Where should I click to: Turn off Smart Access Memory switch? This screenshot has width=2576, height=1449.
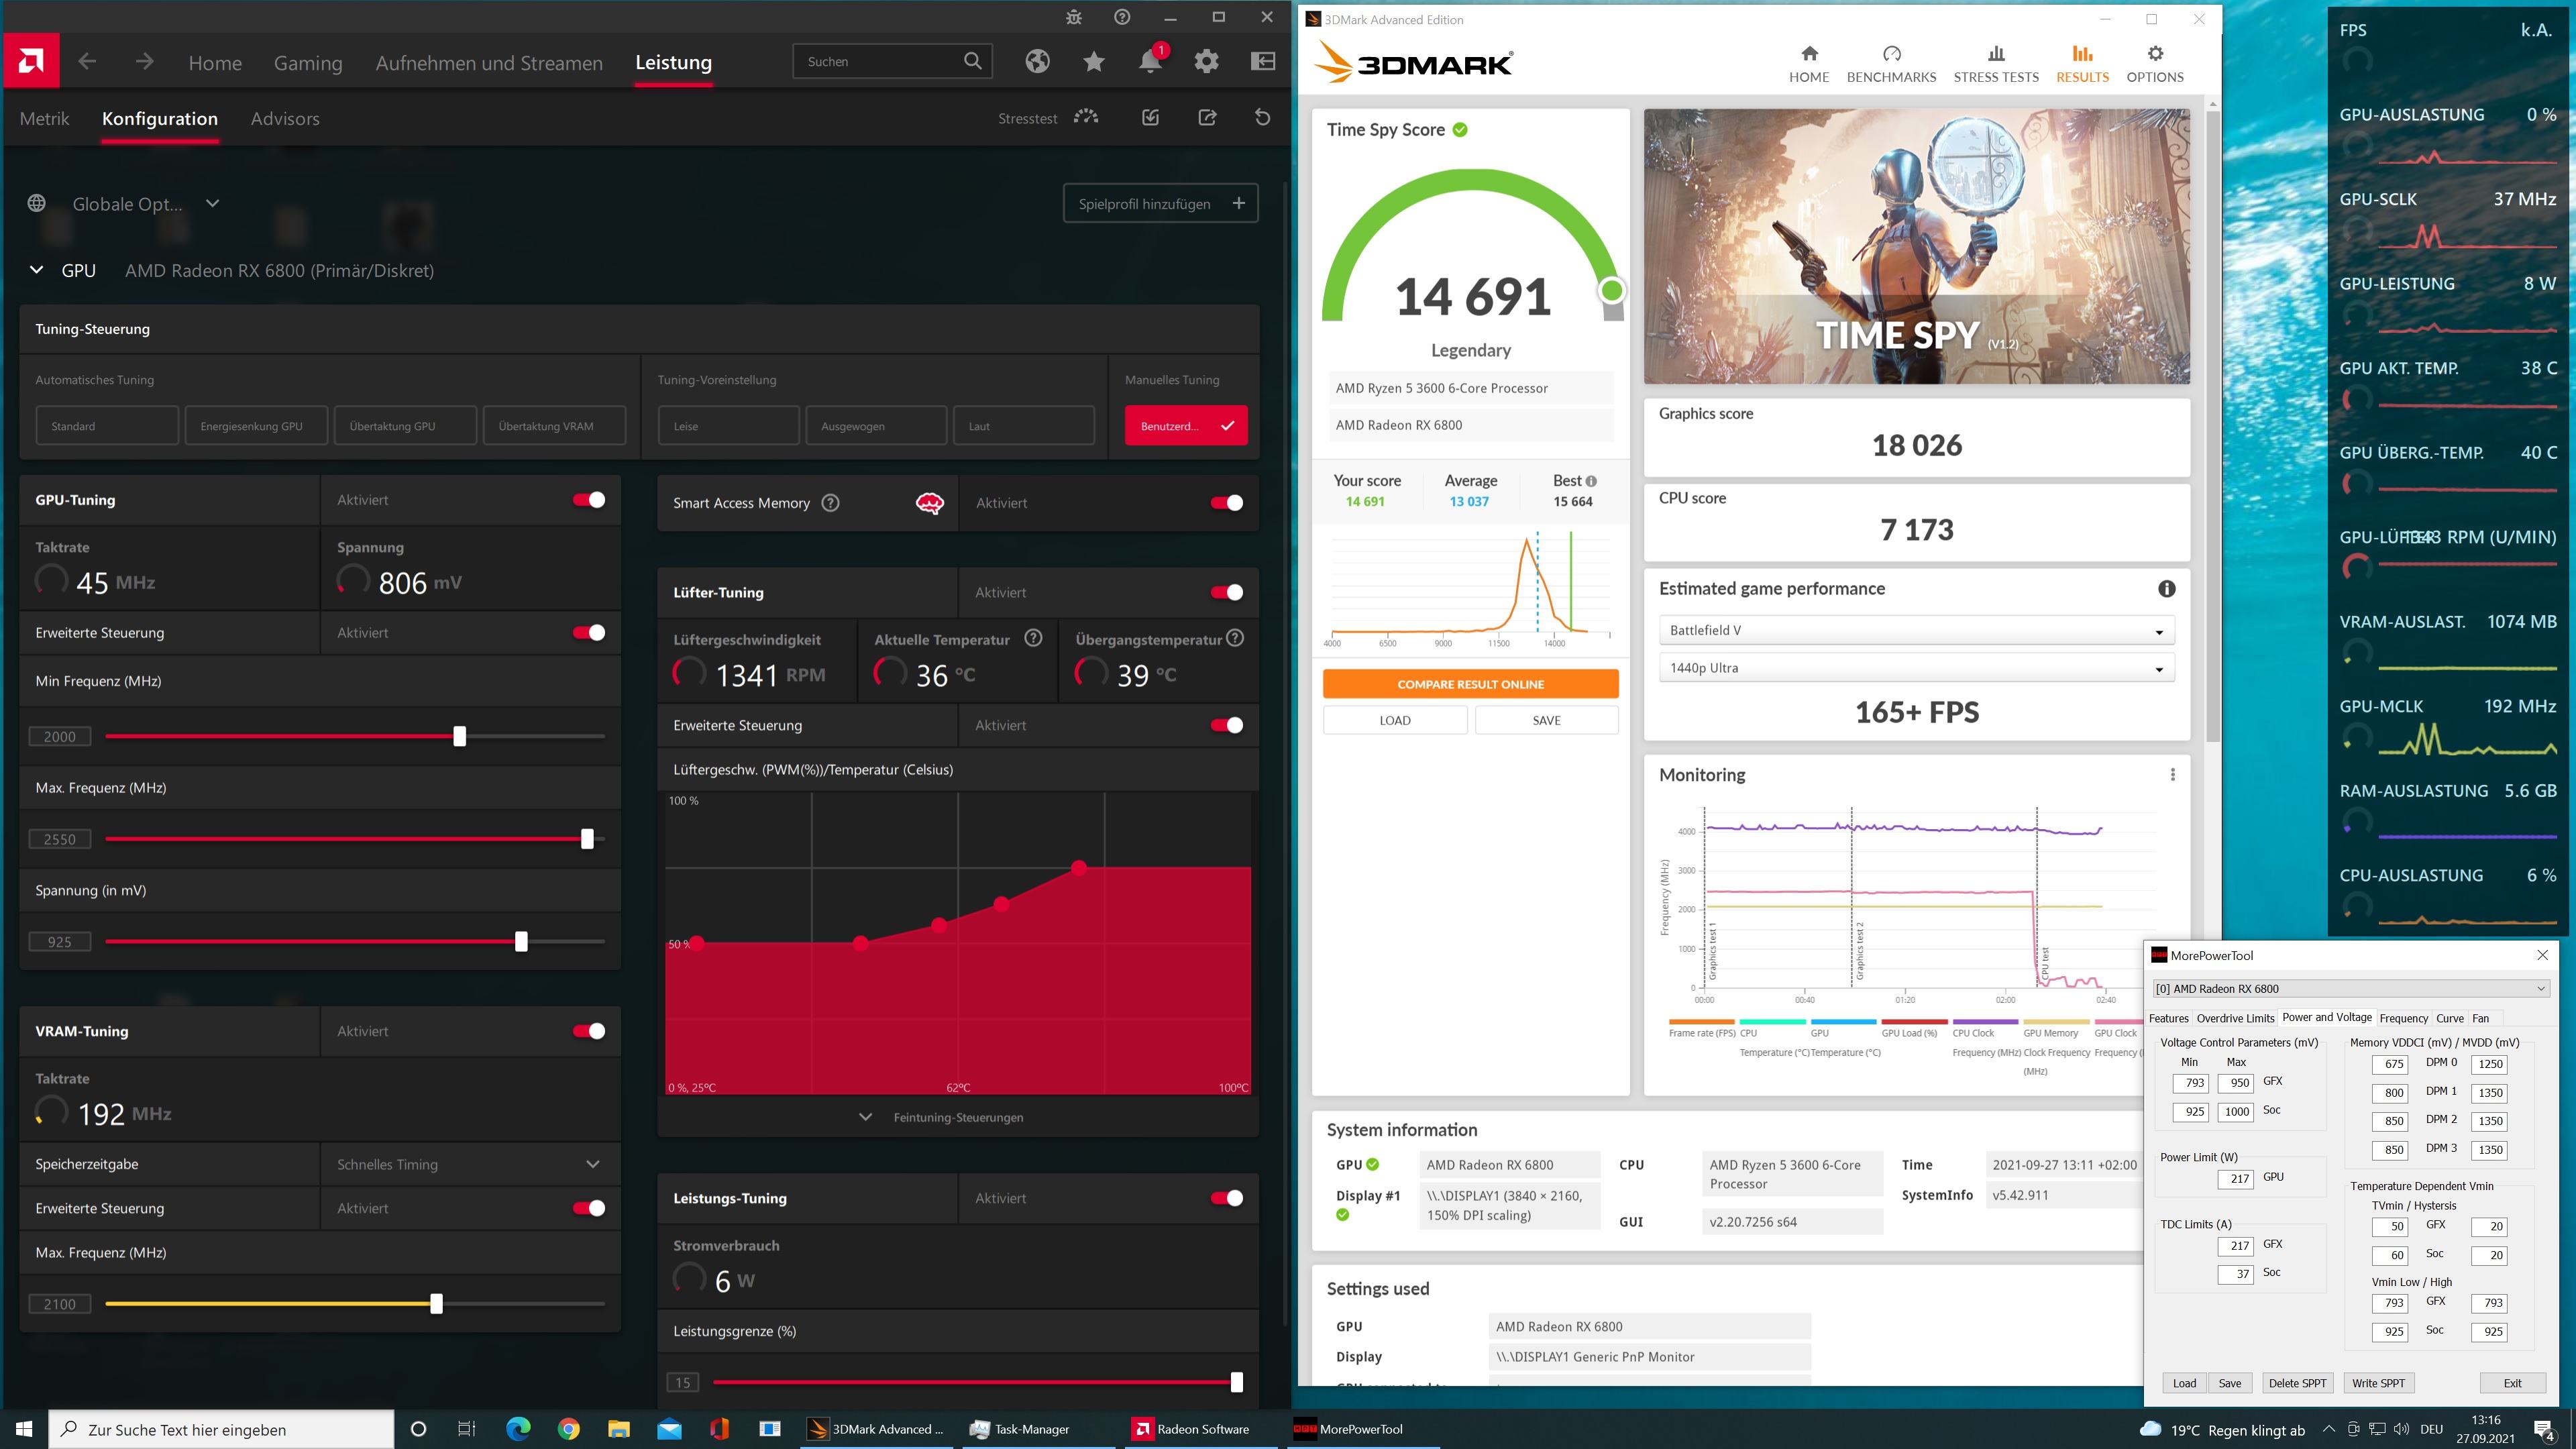click(1226, 503)
